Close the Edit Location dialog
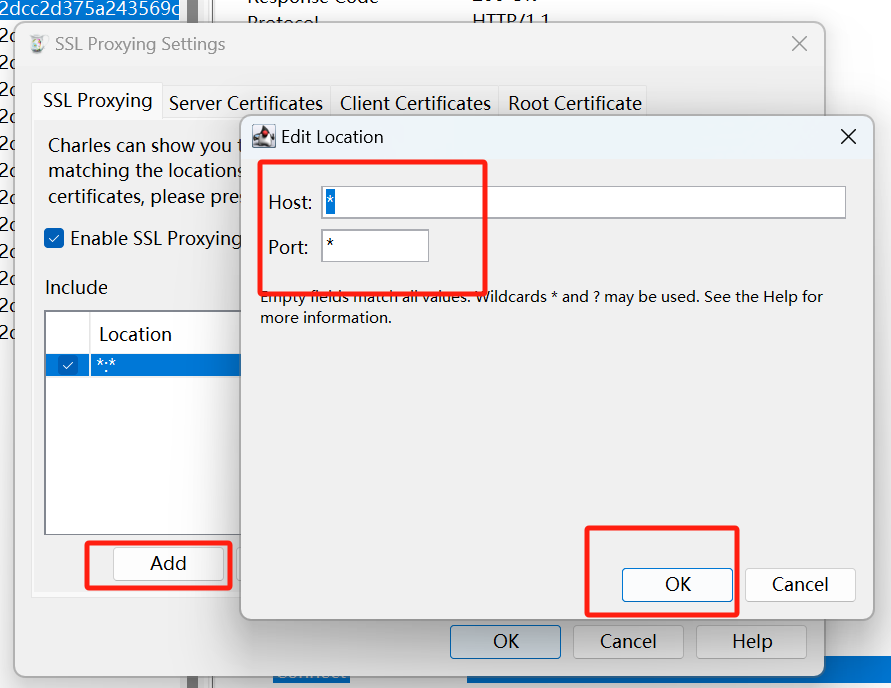 tap(848, 136)
